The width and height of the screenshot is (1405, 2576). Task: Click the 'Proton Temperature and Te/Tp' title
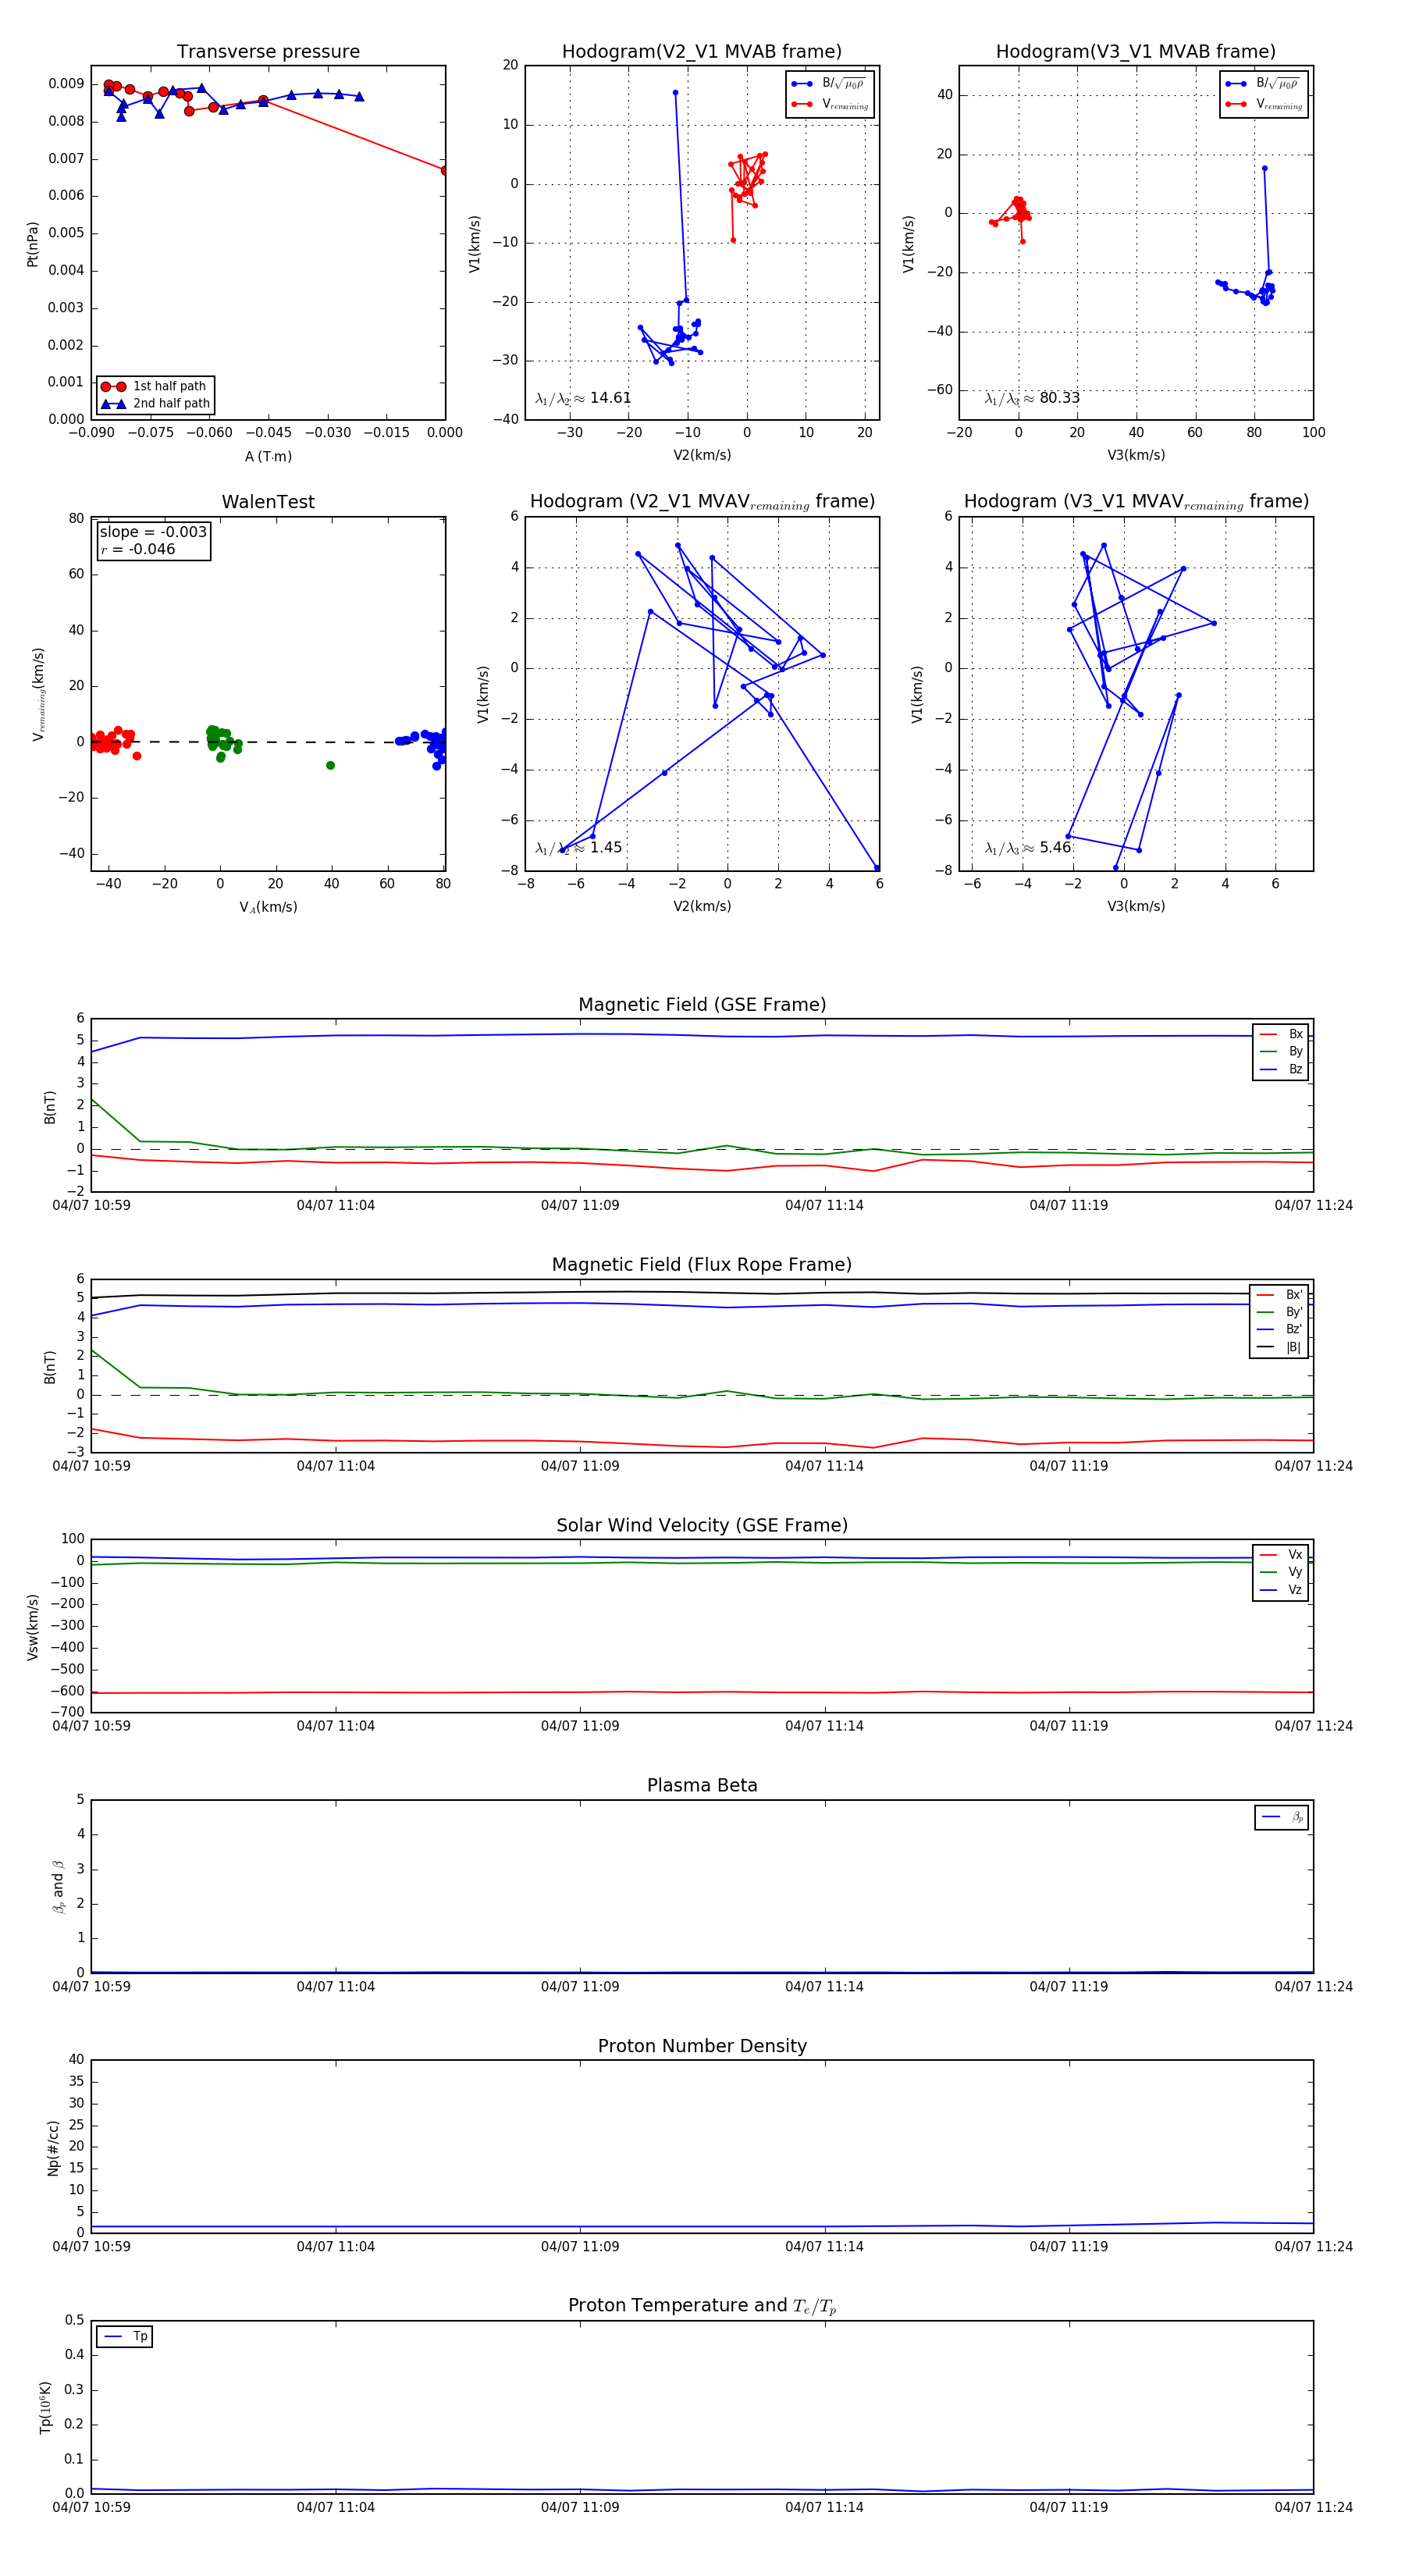pyautogui.click(x=702, y=2306)
